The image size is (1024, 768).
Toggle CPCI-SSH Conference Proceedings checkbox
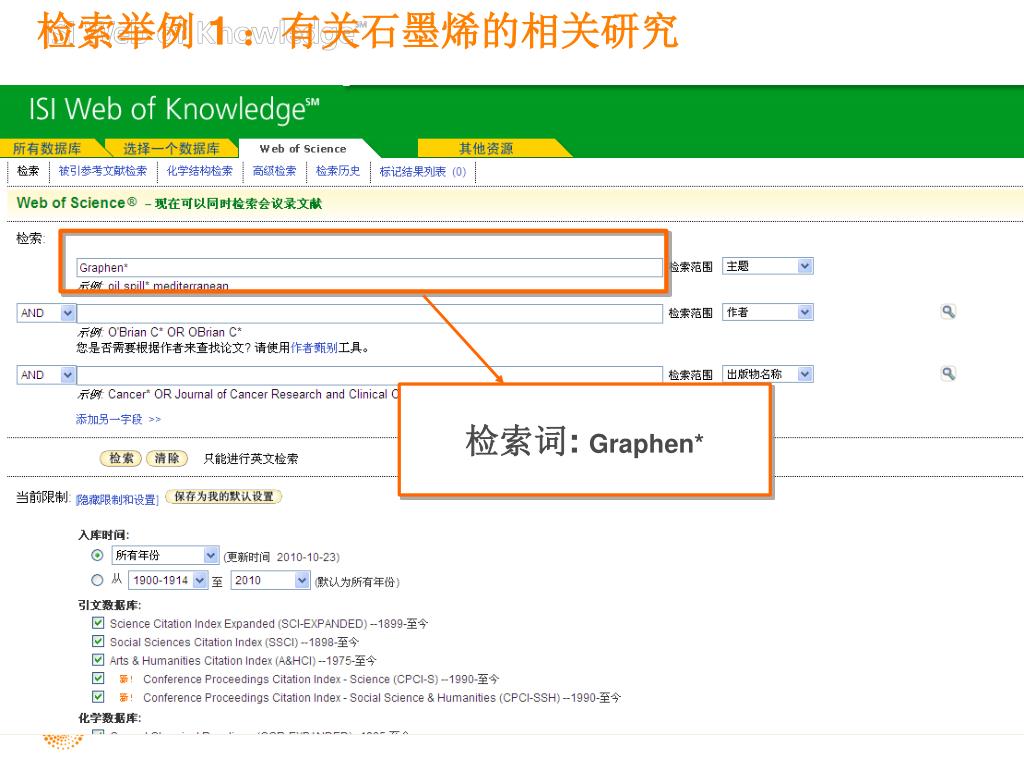[x=98, y=696]
